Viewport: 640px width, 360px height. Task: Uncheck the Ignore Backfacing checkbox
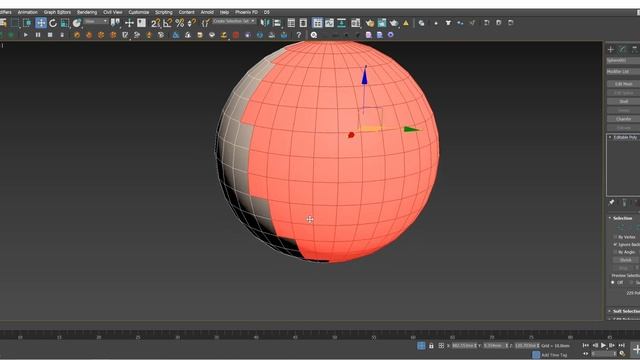(x=615, y=244)
